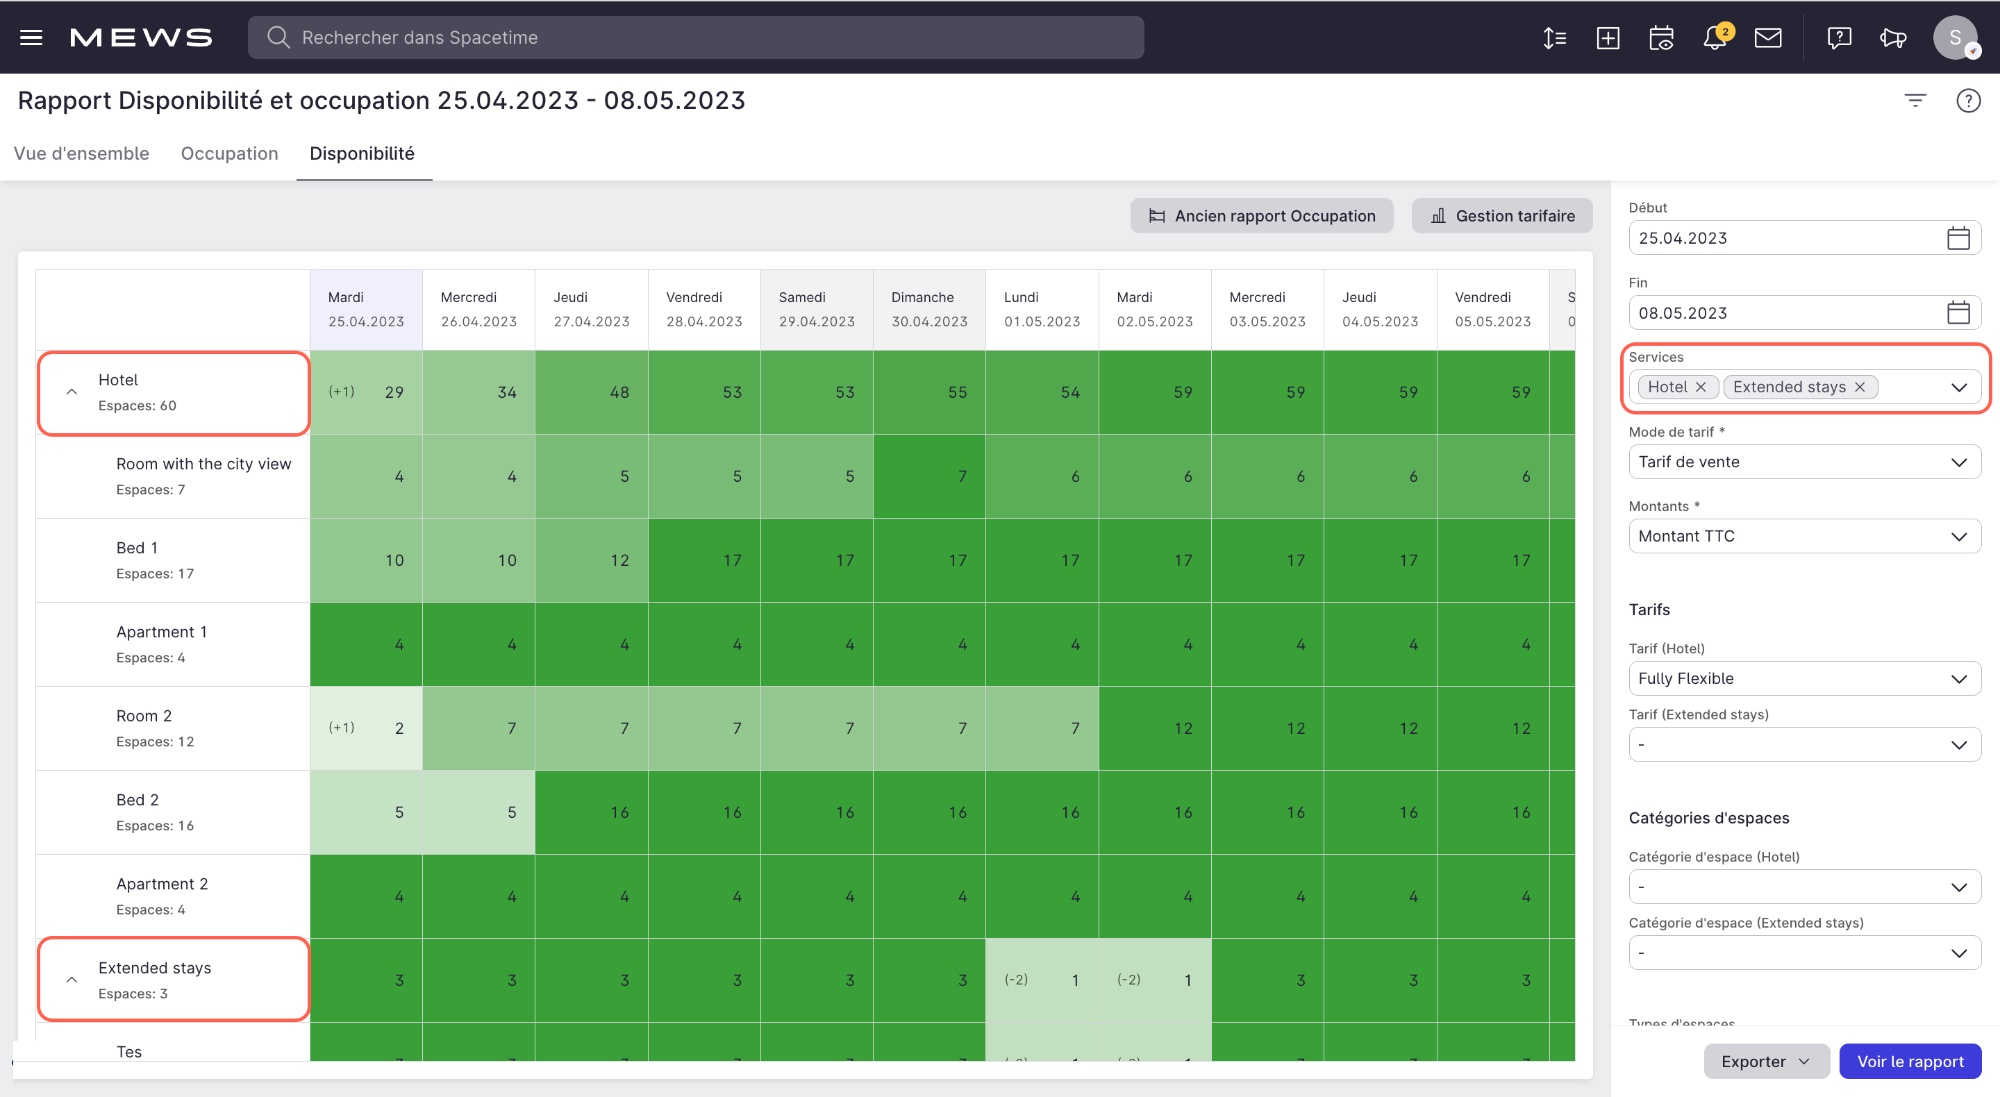Remove the Extended stays service tag
2000x1097 pixels.
point(1860,387)
